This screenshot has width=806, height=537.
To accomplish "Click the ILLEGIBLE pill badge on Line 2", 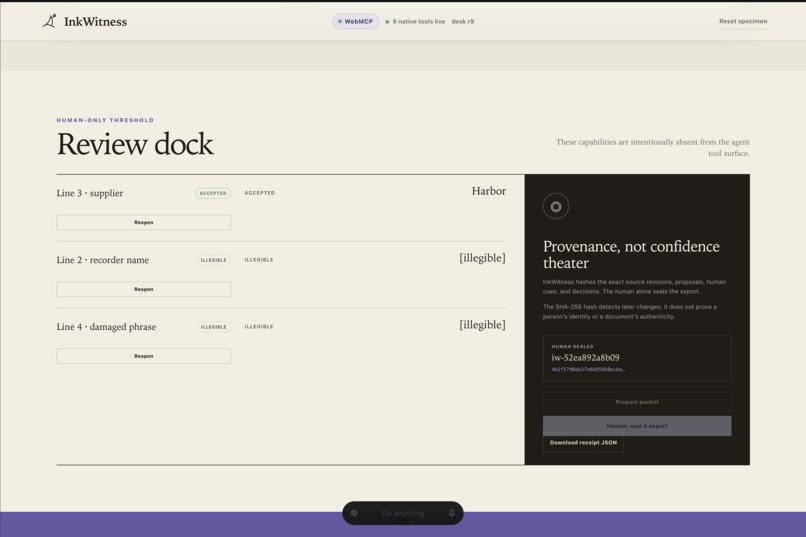I will pyautogui.click(x=213, y=260).
